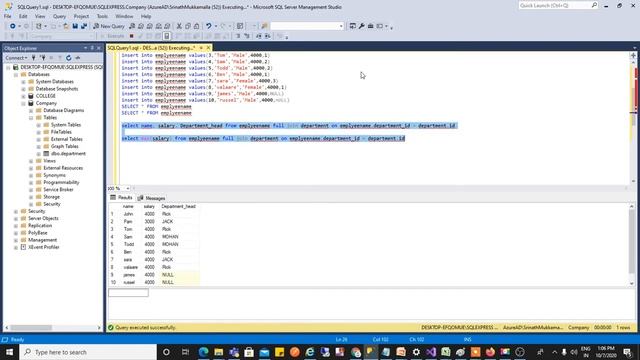
Task: Expand the Server Objects node
Action: click(x=16, y=218)
